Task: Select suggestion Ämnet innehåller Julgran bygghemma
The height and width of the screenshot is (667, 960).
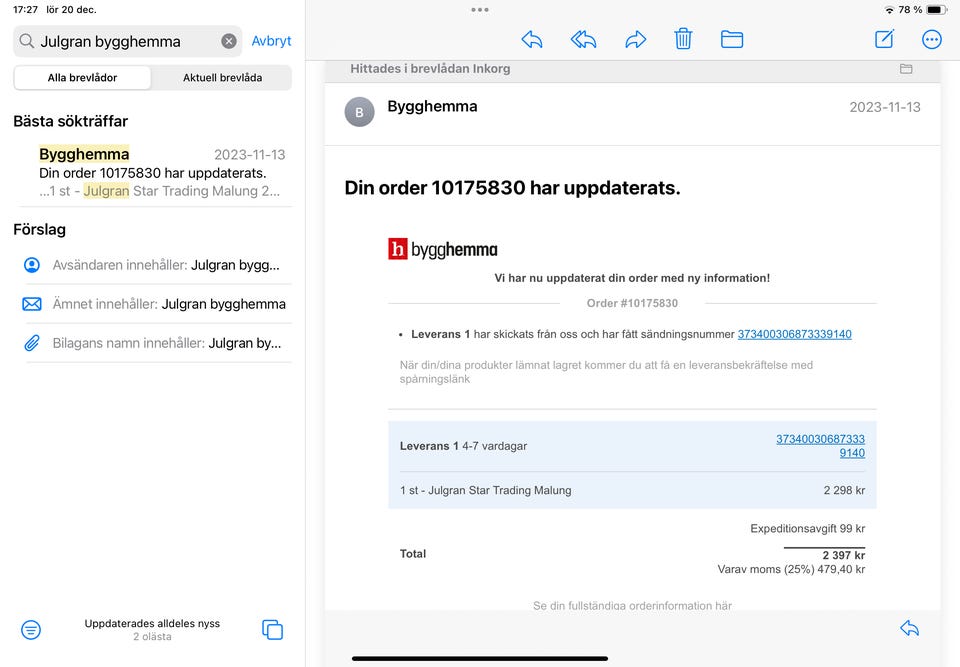Action: [158, 304]
